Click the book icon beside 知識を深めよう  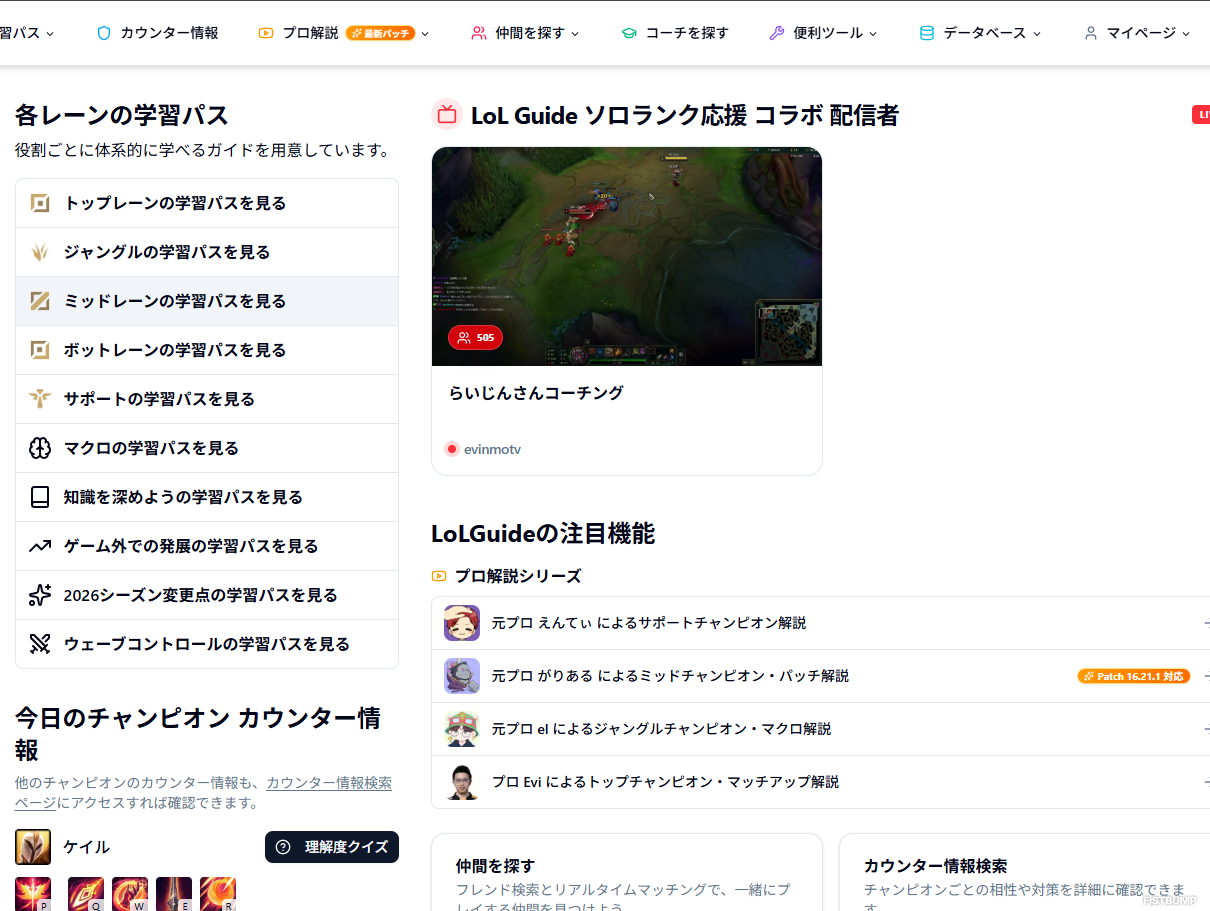click(x=40, y=497)
